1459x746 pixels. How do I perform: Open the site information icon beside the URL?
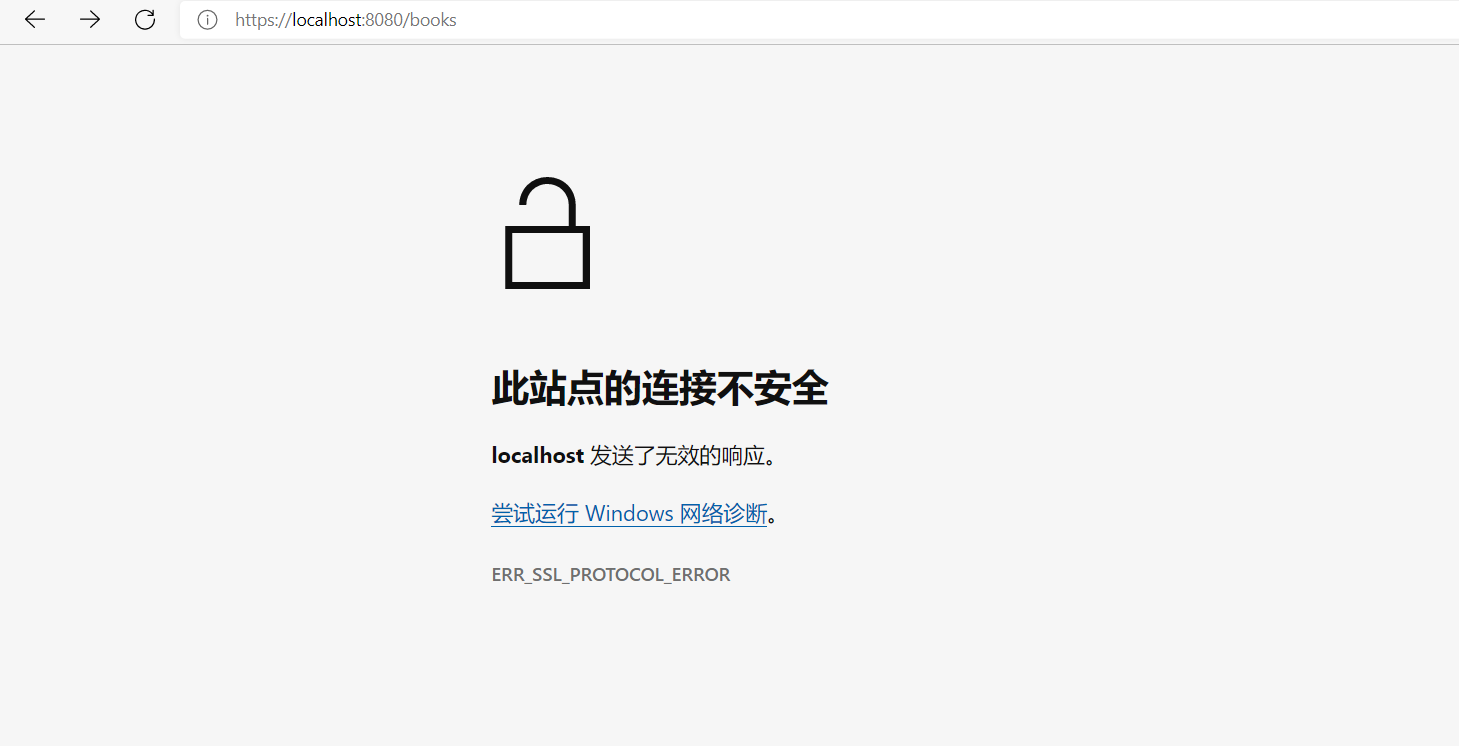pos(207,20)
